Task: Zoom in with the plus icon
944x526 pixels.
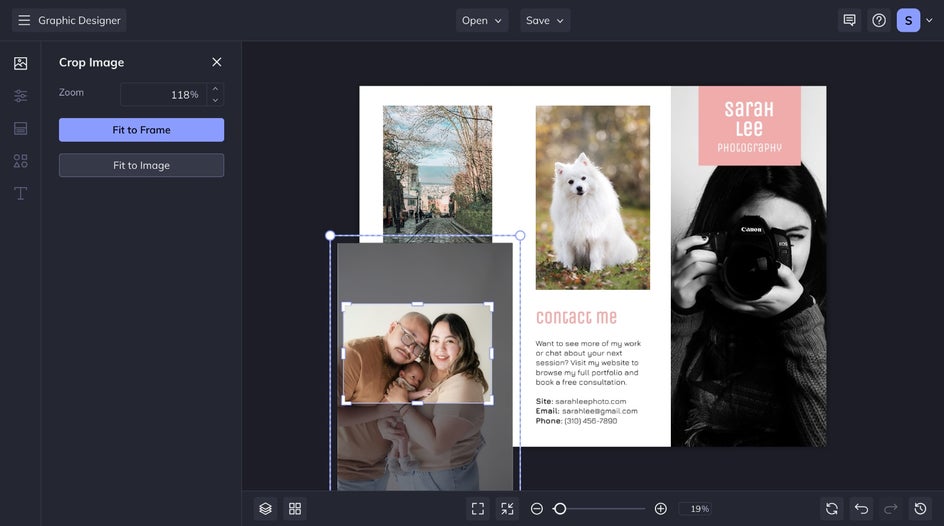Action: click(x=660, y=509)
